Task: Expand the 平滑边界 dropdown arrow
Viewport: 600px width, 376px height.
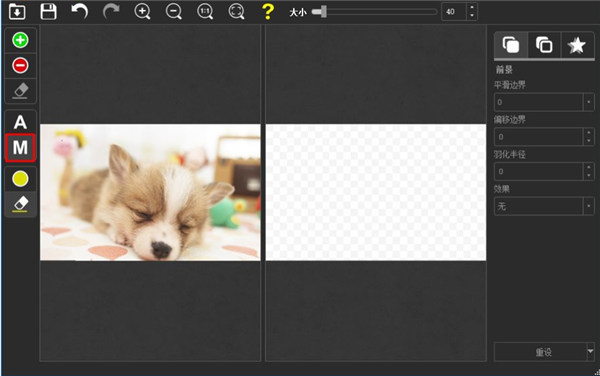Action: tap(589, 102)
